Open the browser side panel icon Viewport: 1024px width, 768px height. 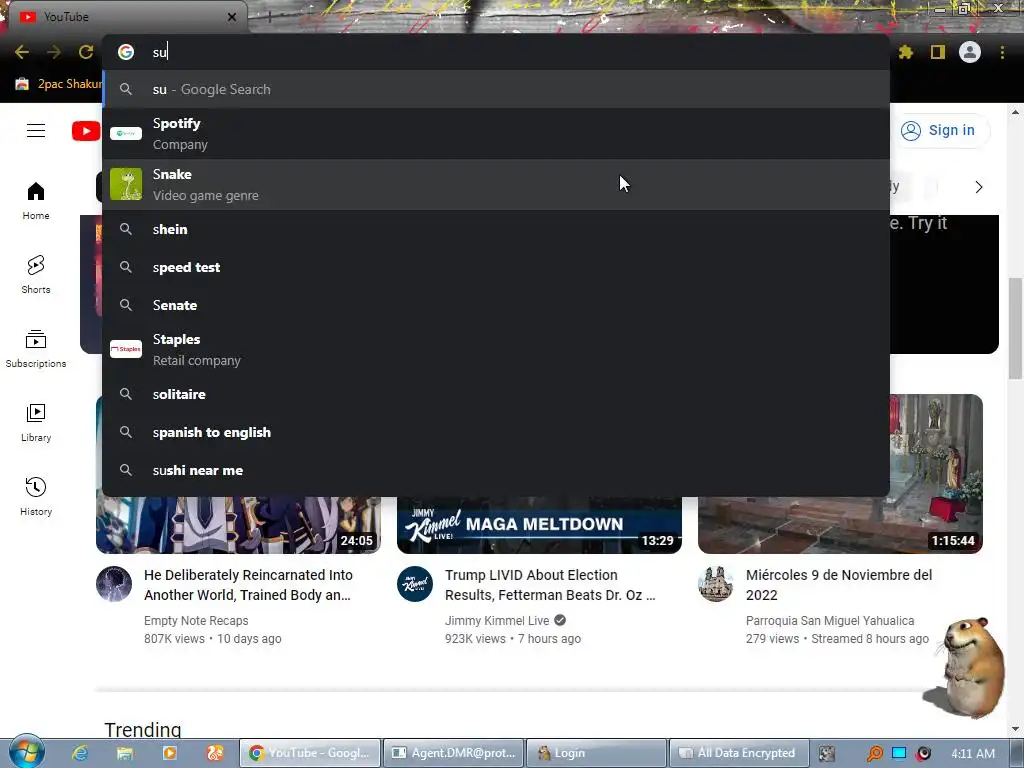pyautogui.click(x=938, y=52)
